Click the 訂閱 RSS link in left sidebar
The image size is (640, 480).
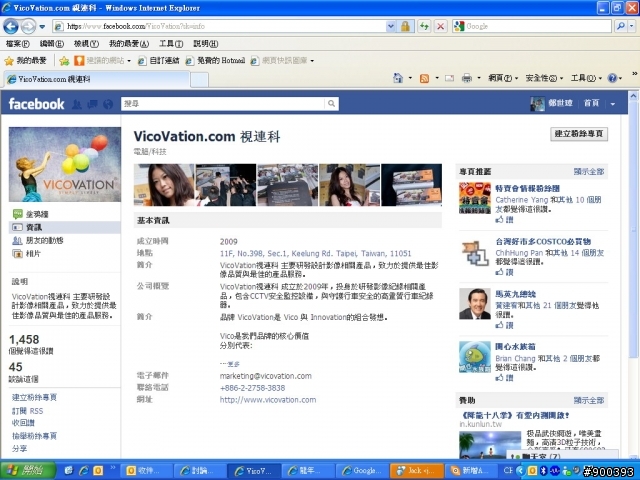point(27,411)
